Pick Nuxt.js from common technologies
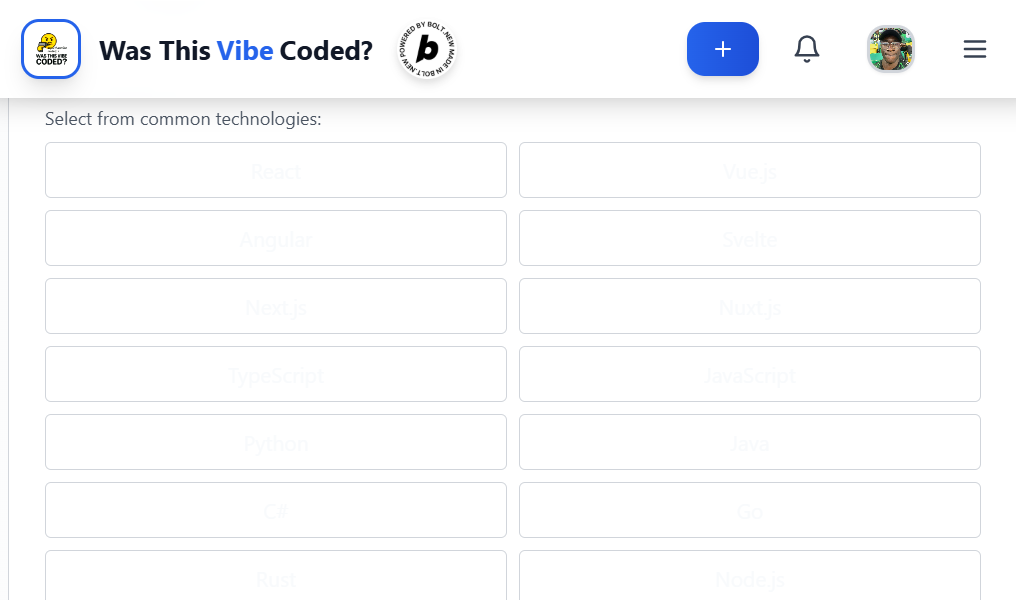Viewport: 1016px width, 600px height. (749, 306)
